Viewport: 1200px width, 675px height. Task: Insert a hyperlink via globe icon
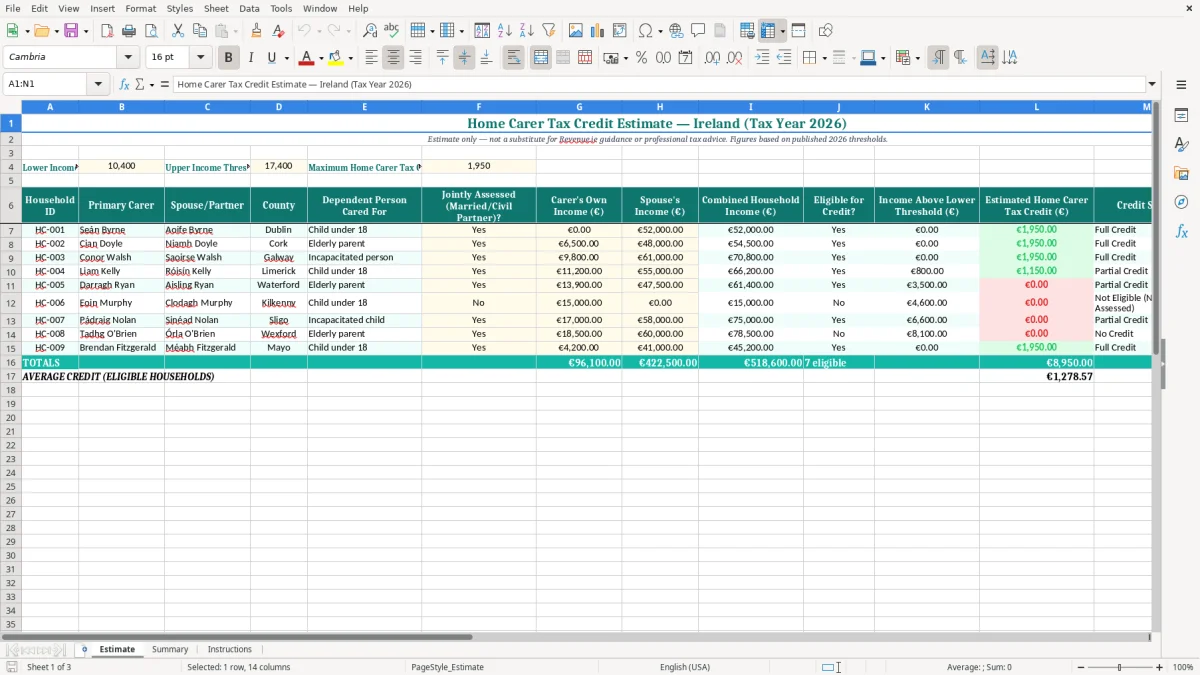[x=676, y=31]
